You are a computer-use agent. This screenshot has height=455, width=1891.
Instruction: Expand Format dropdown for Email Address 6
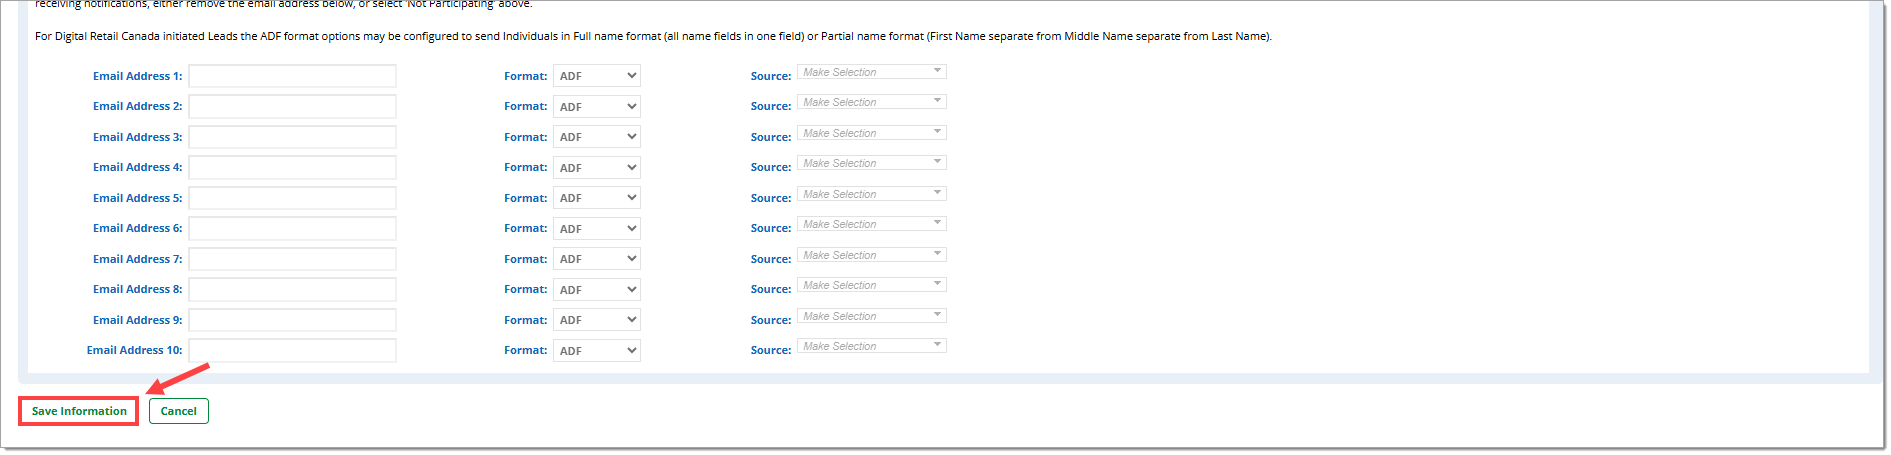[x=597, y=229]
